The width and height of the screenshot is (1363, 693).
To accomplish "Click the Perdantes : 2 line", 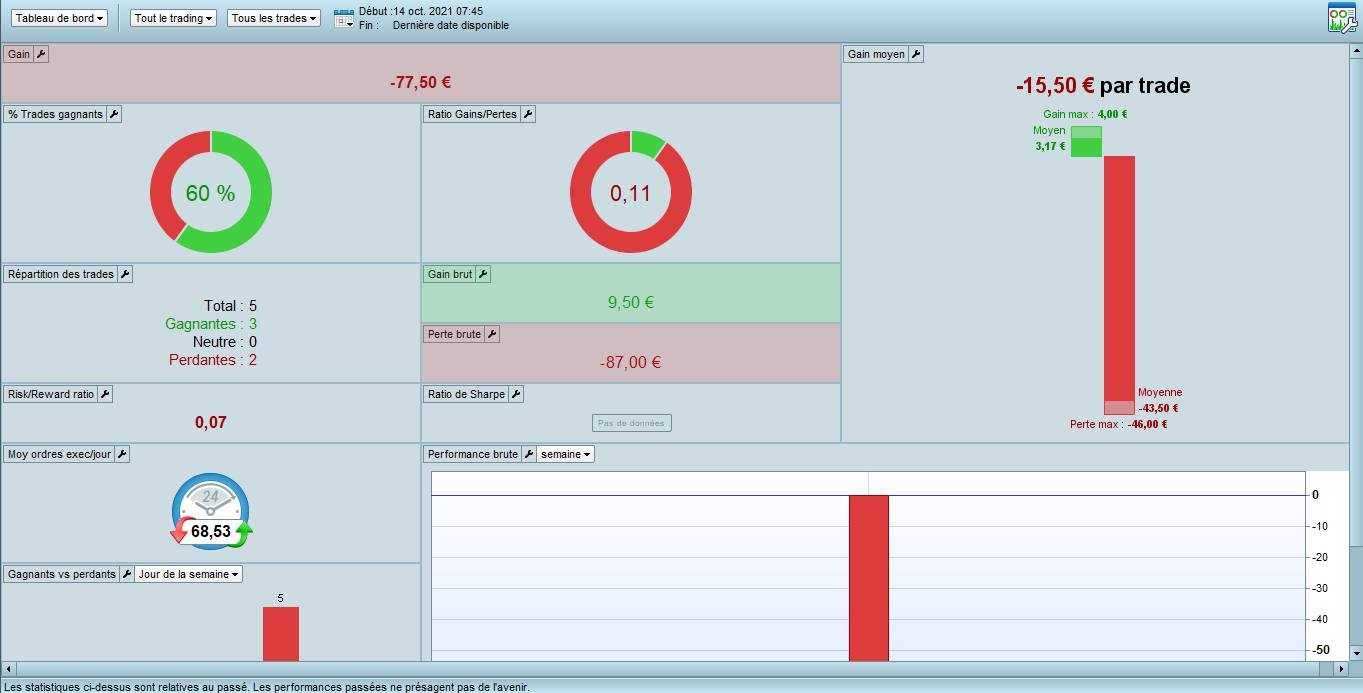I will (x=213, y=360).
